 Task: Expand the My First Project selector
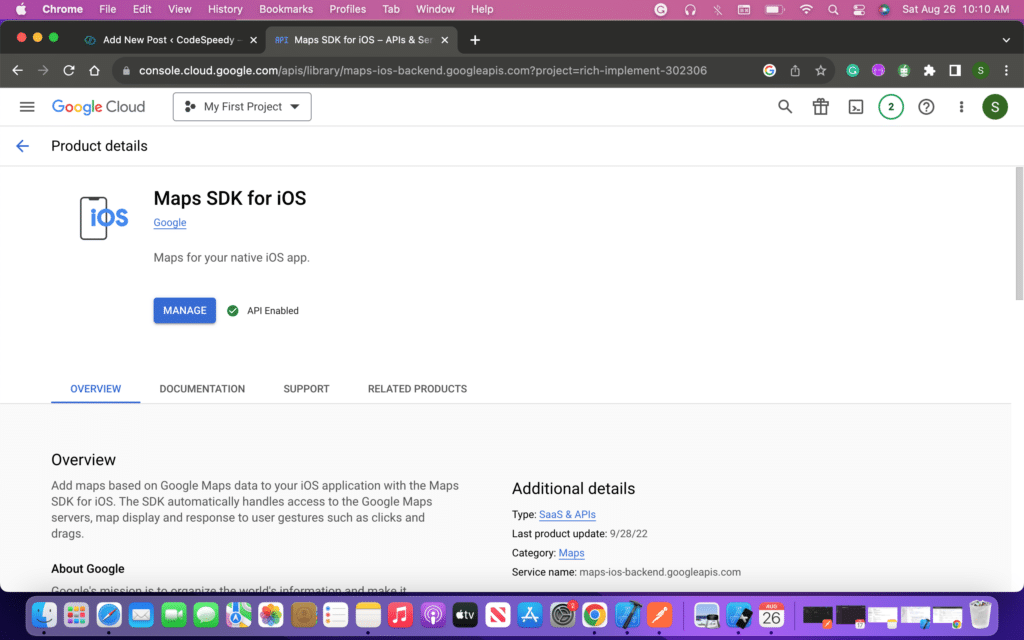coord(242,107)
